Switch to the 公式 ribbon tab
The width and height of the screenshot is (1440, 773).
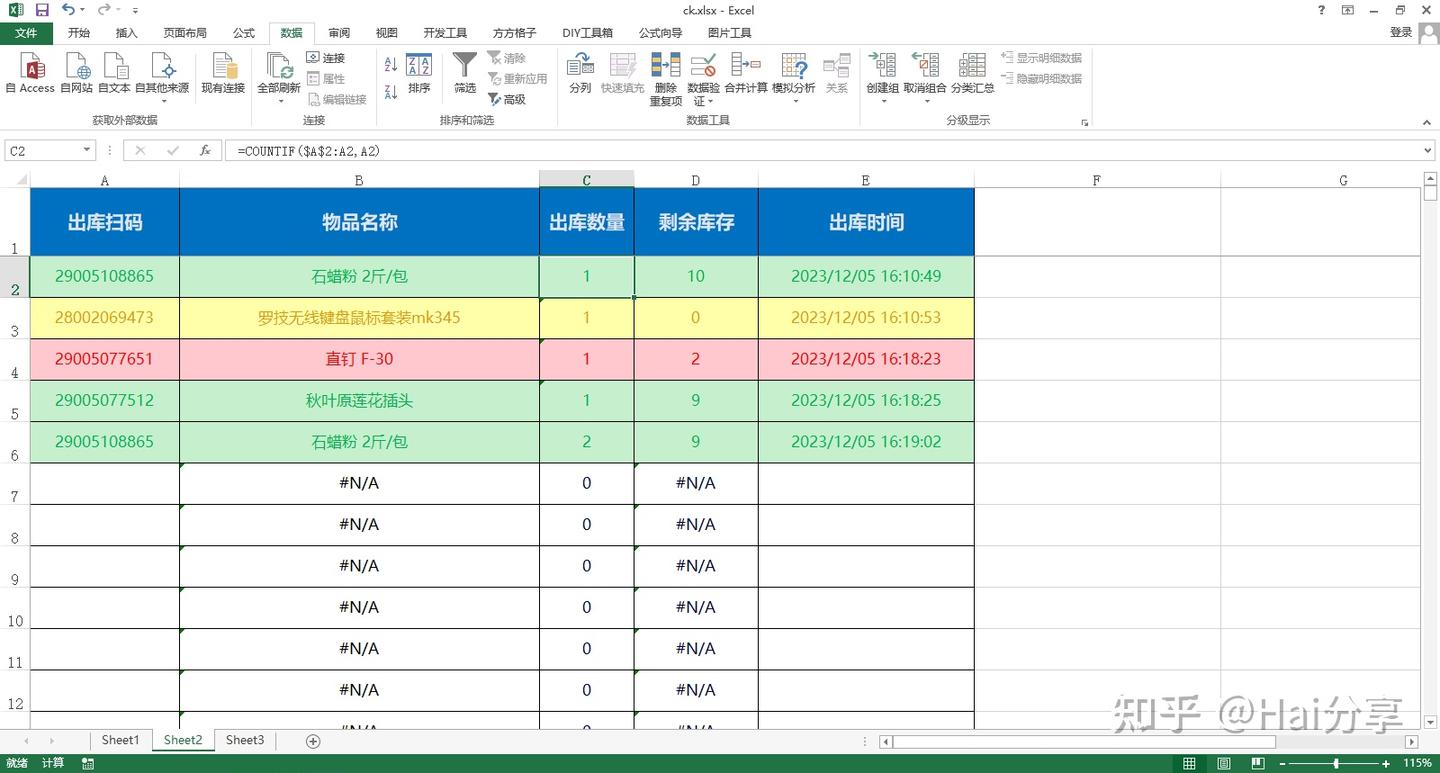point(242,32)
